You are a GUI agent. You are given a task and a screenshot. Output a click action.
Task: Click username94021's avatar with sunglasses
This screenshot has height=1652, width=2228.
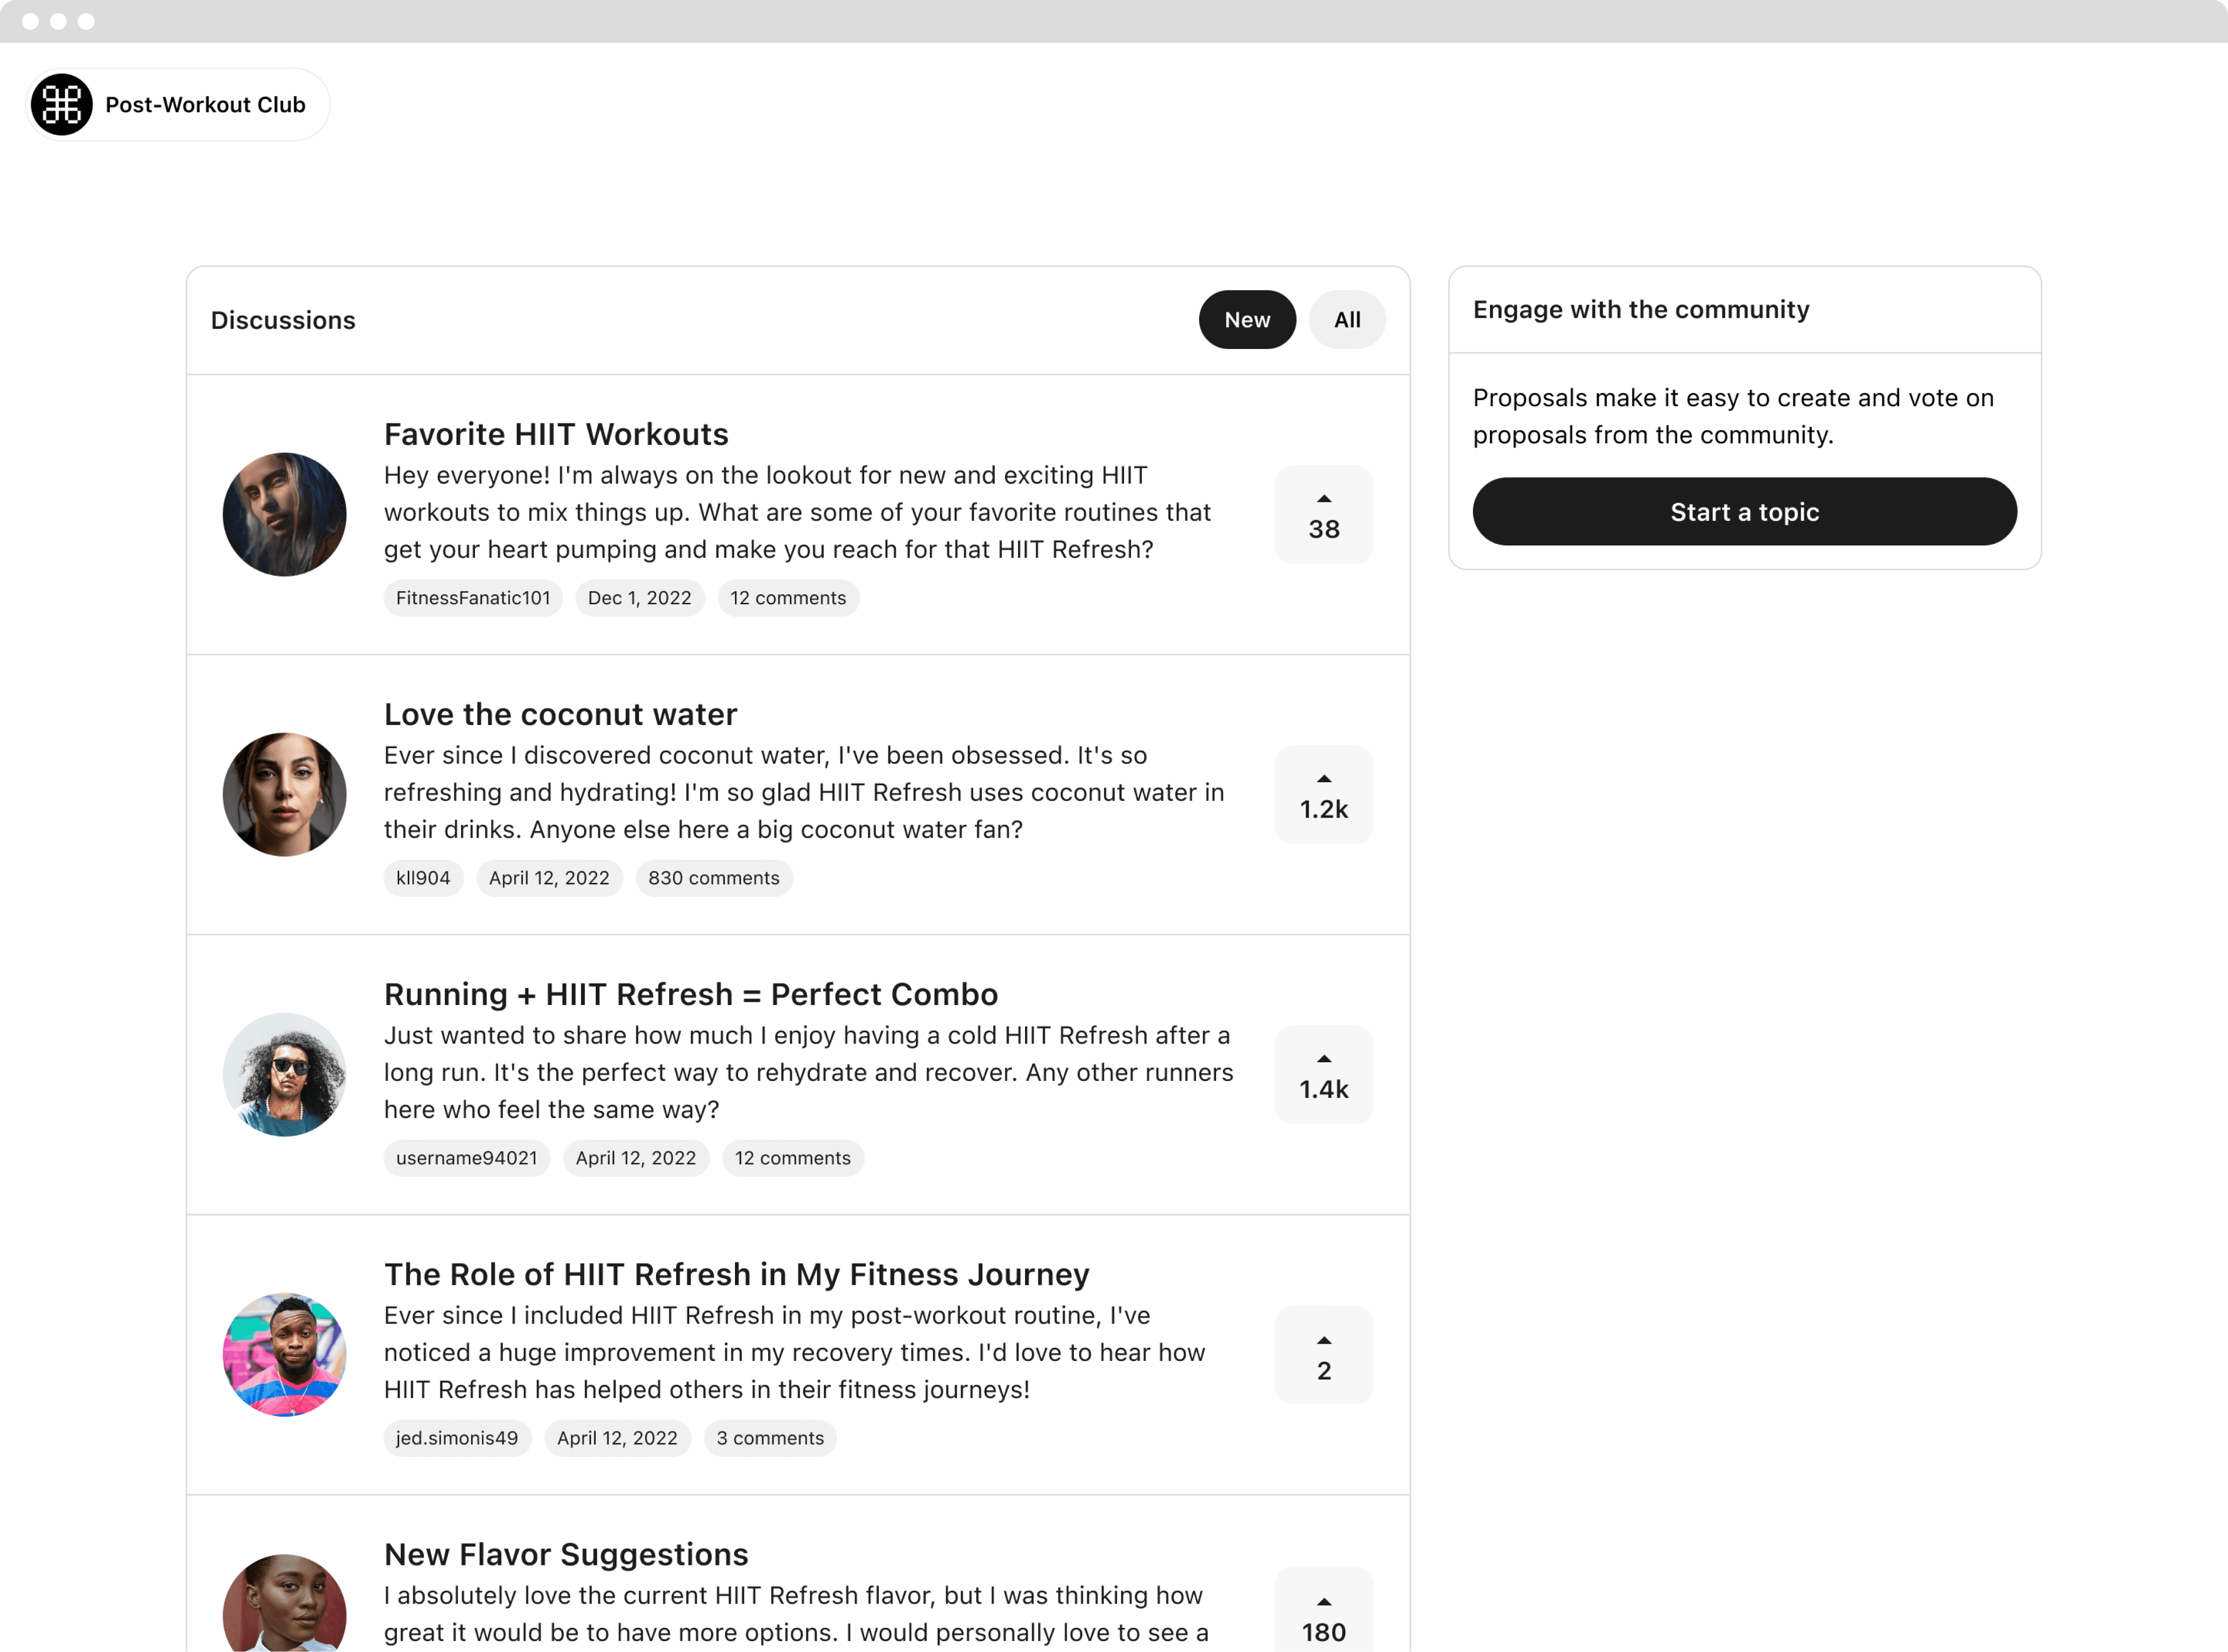[x=285, y=1074]
